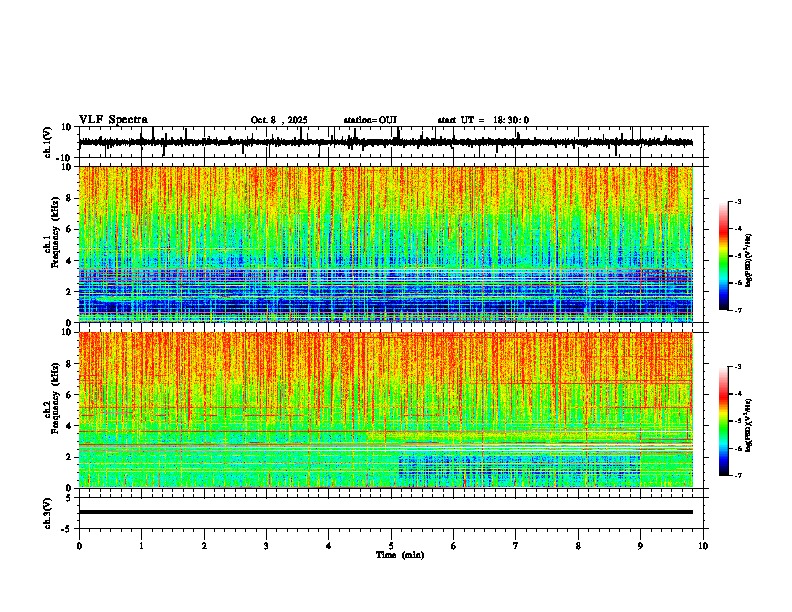Click the "5" tick on the time axis
Image resolution: width=792 pixels, height=612 pixels.
click(x=391, y=546)
